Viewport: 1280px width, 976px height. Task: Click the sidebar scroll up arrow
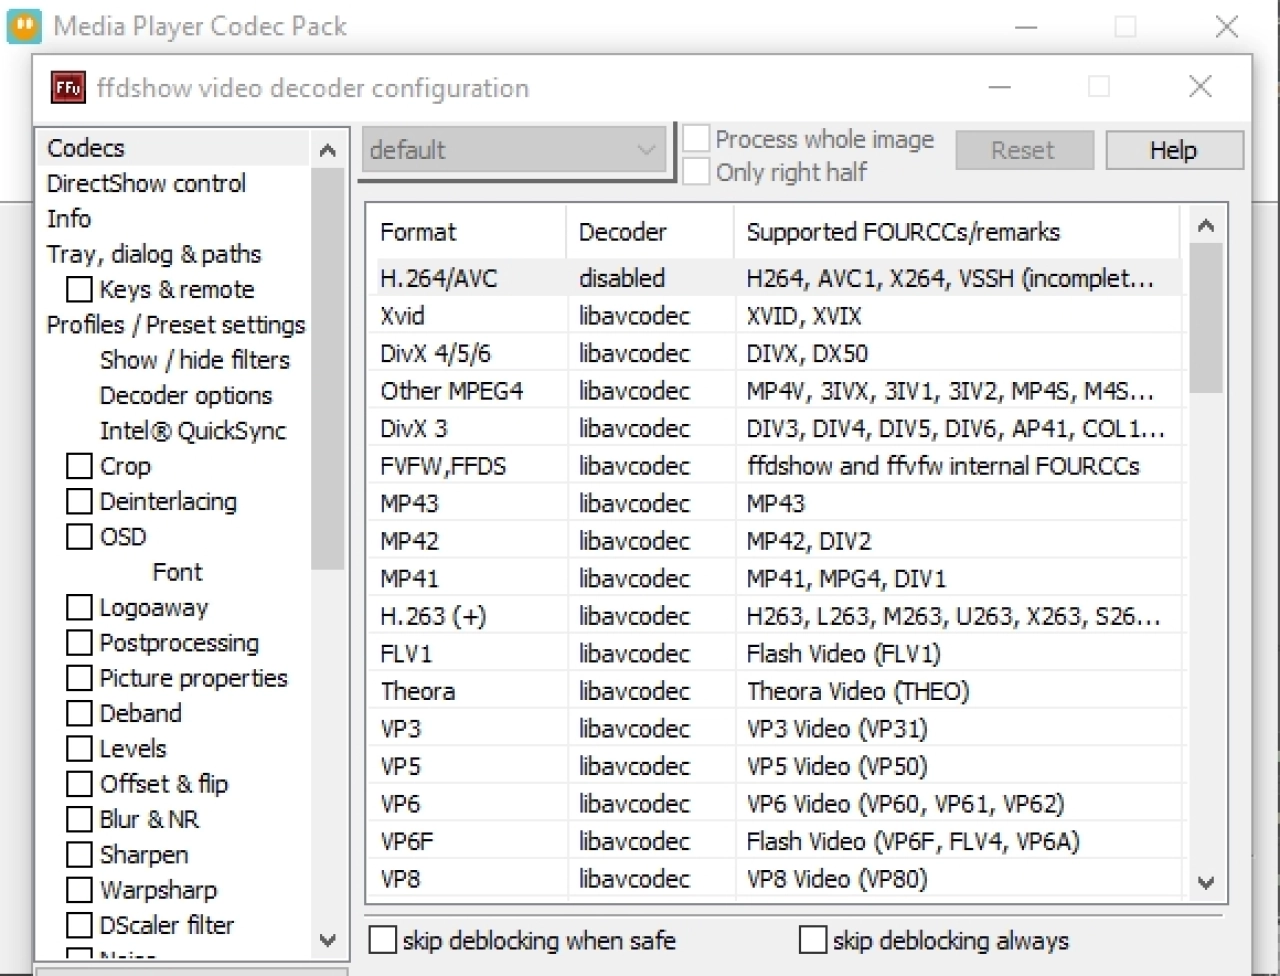coord(327,150)
